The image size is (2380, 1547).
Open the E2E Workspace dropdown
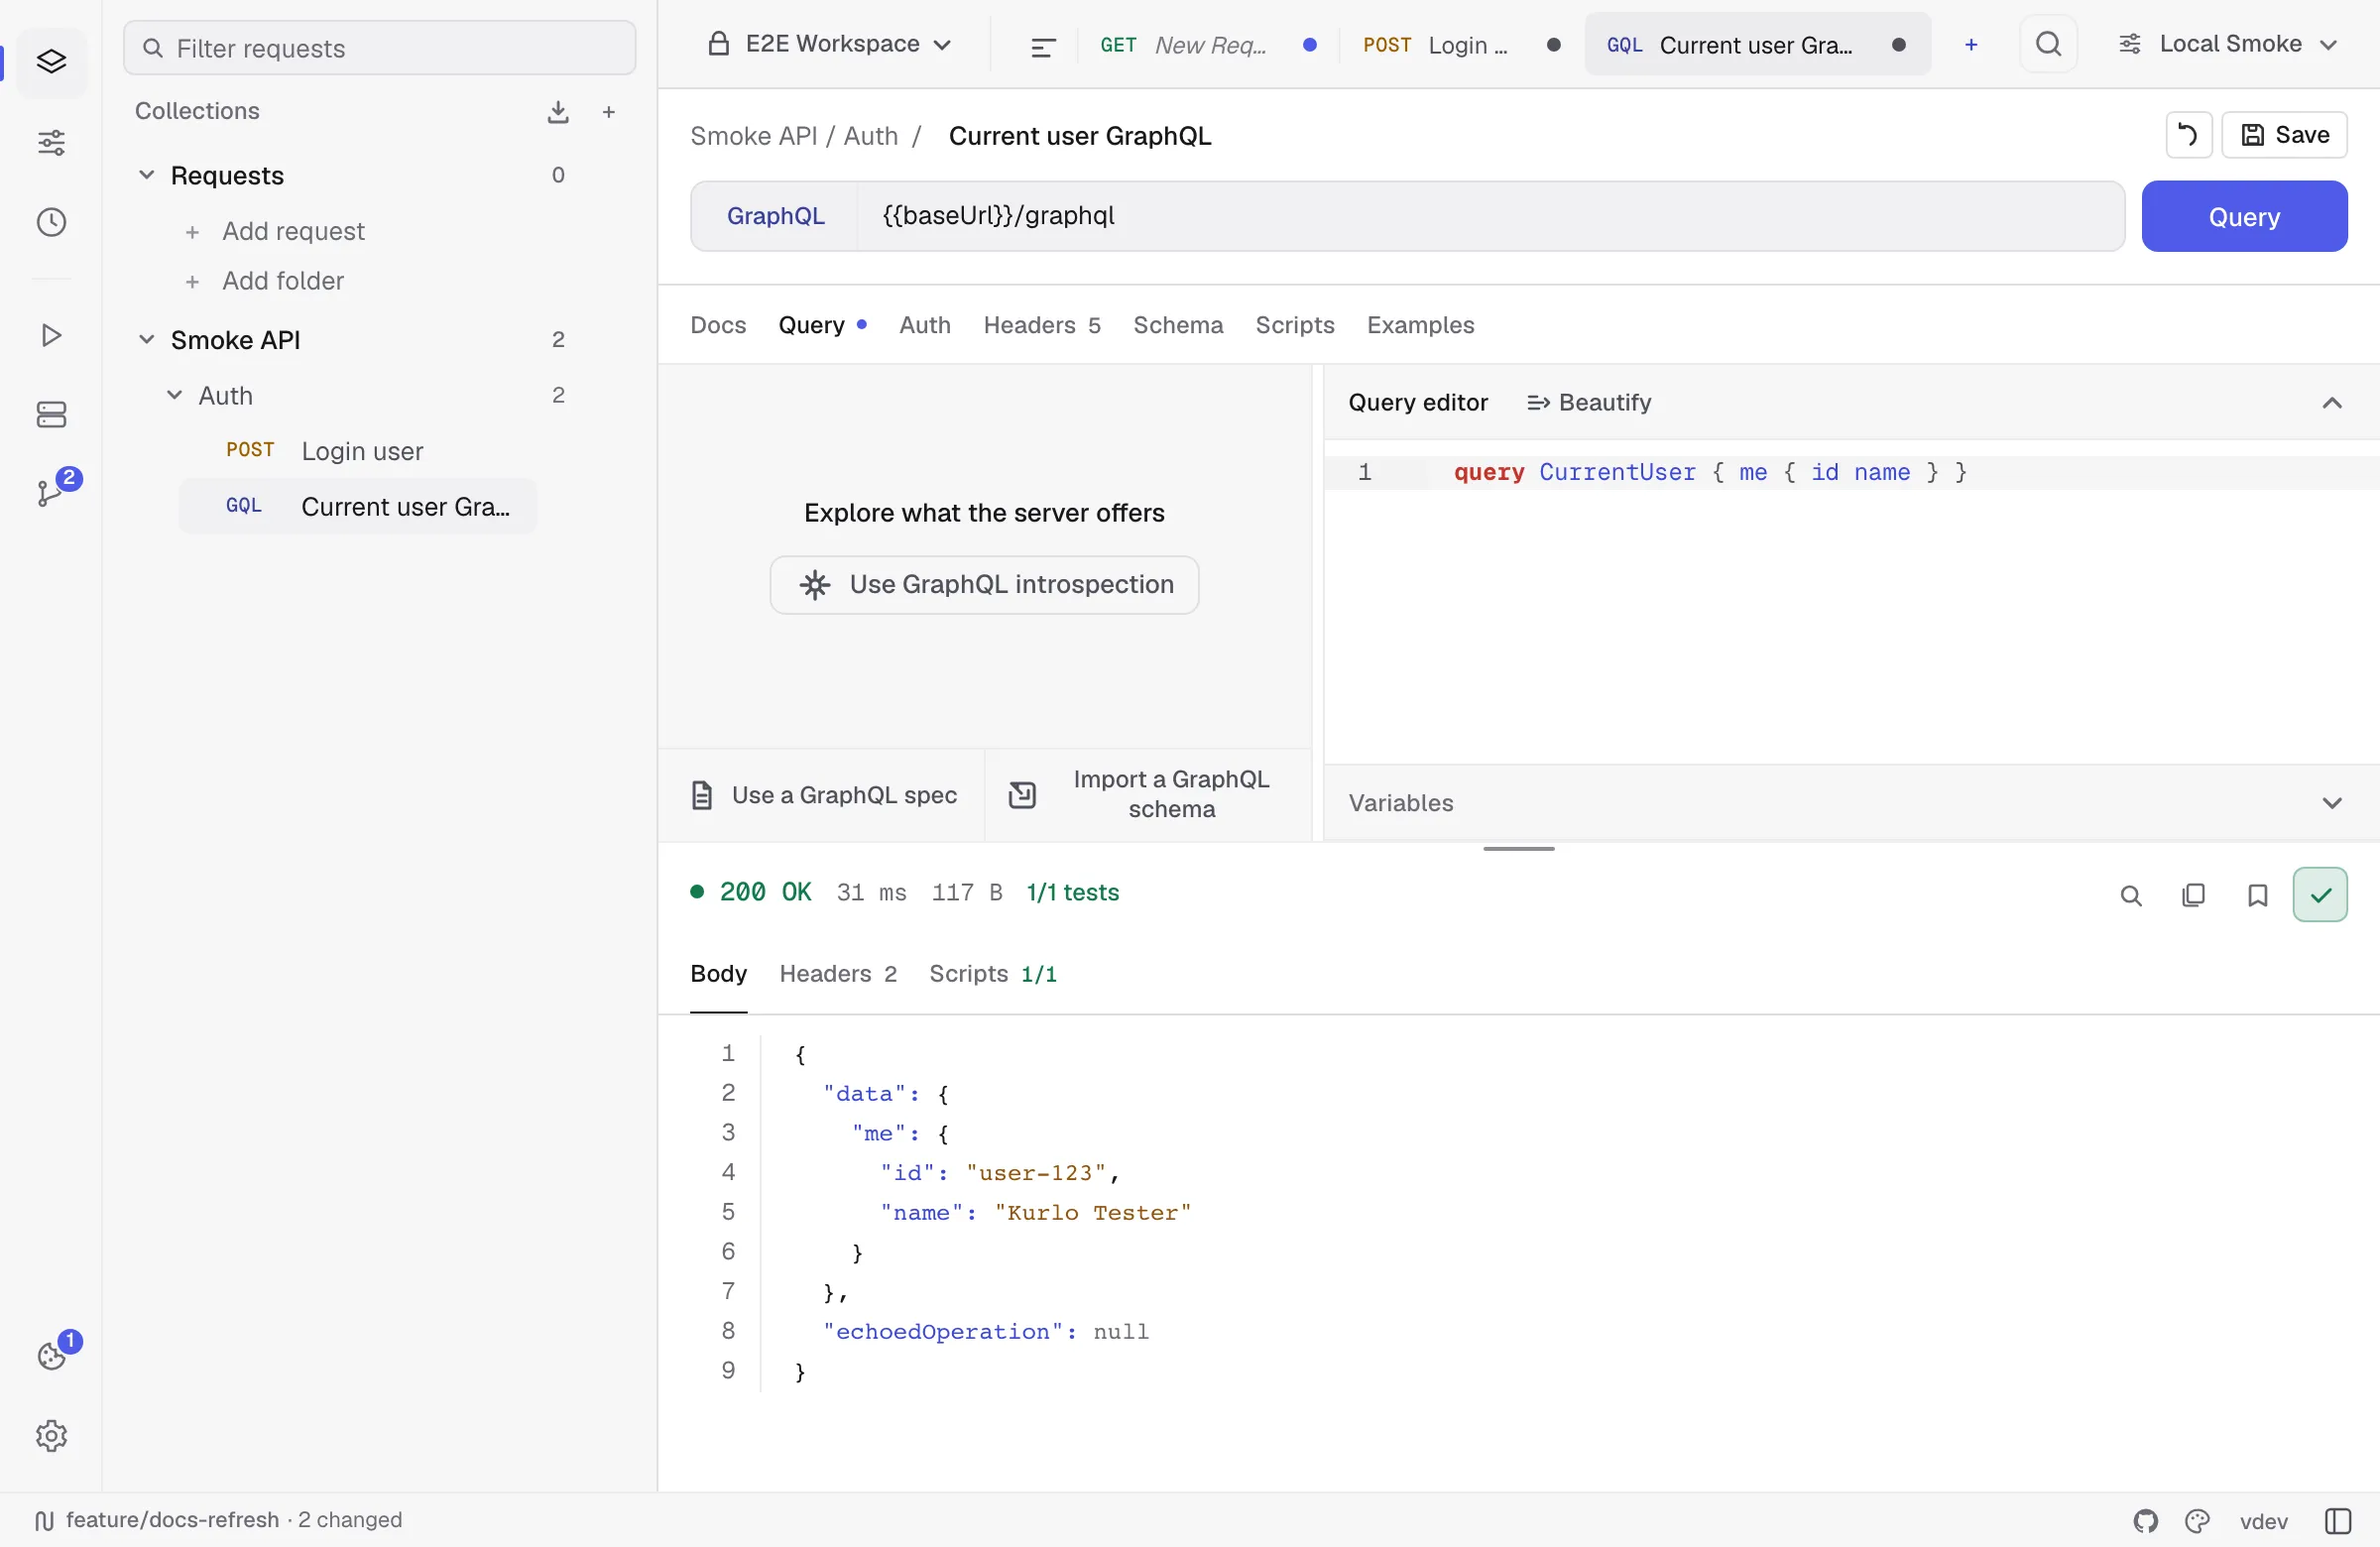click(x=829, y=45)
